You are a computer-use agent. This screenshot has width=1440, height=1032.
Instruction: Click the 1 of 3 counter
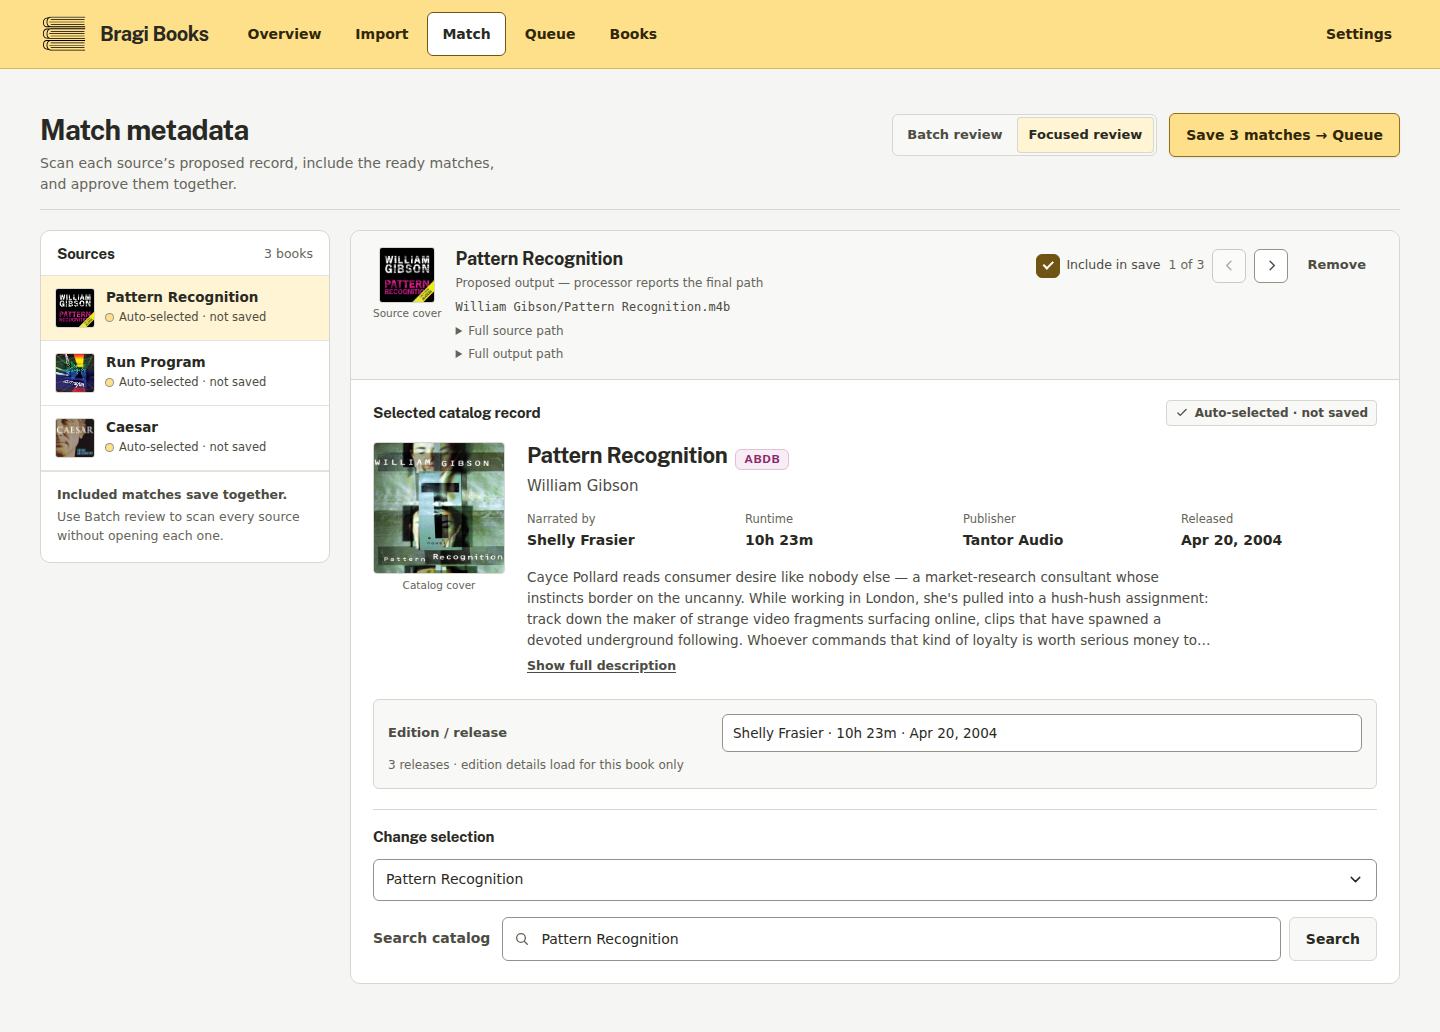click(x=1186, y=265)
